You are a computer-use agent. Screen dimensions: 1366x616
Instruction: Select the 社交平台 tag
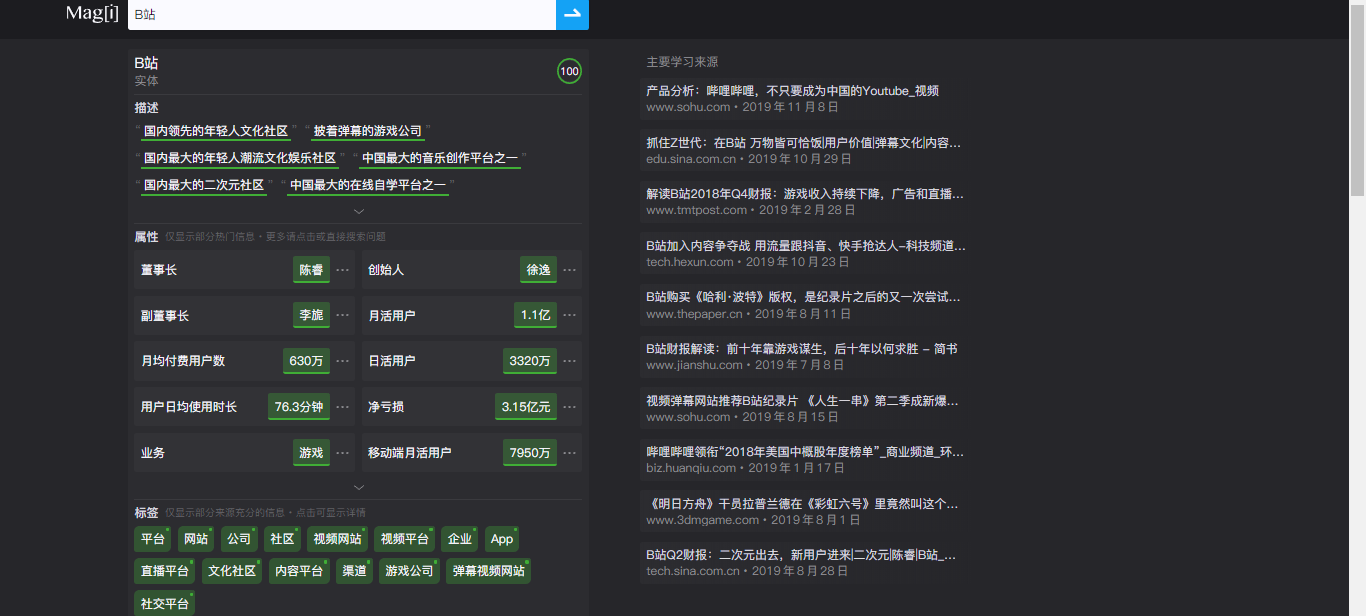click(165, 604)
